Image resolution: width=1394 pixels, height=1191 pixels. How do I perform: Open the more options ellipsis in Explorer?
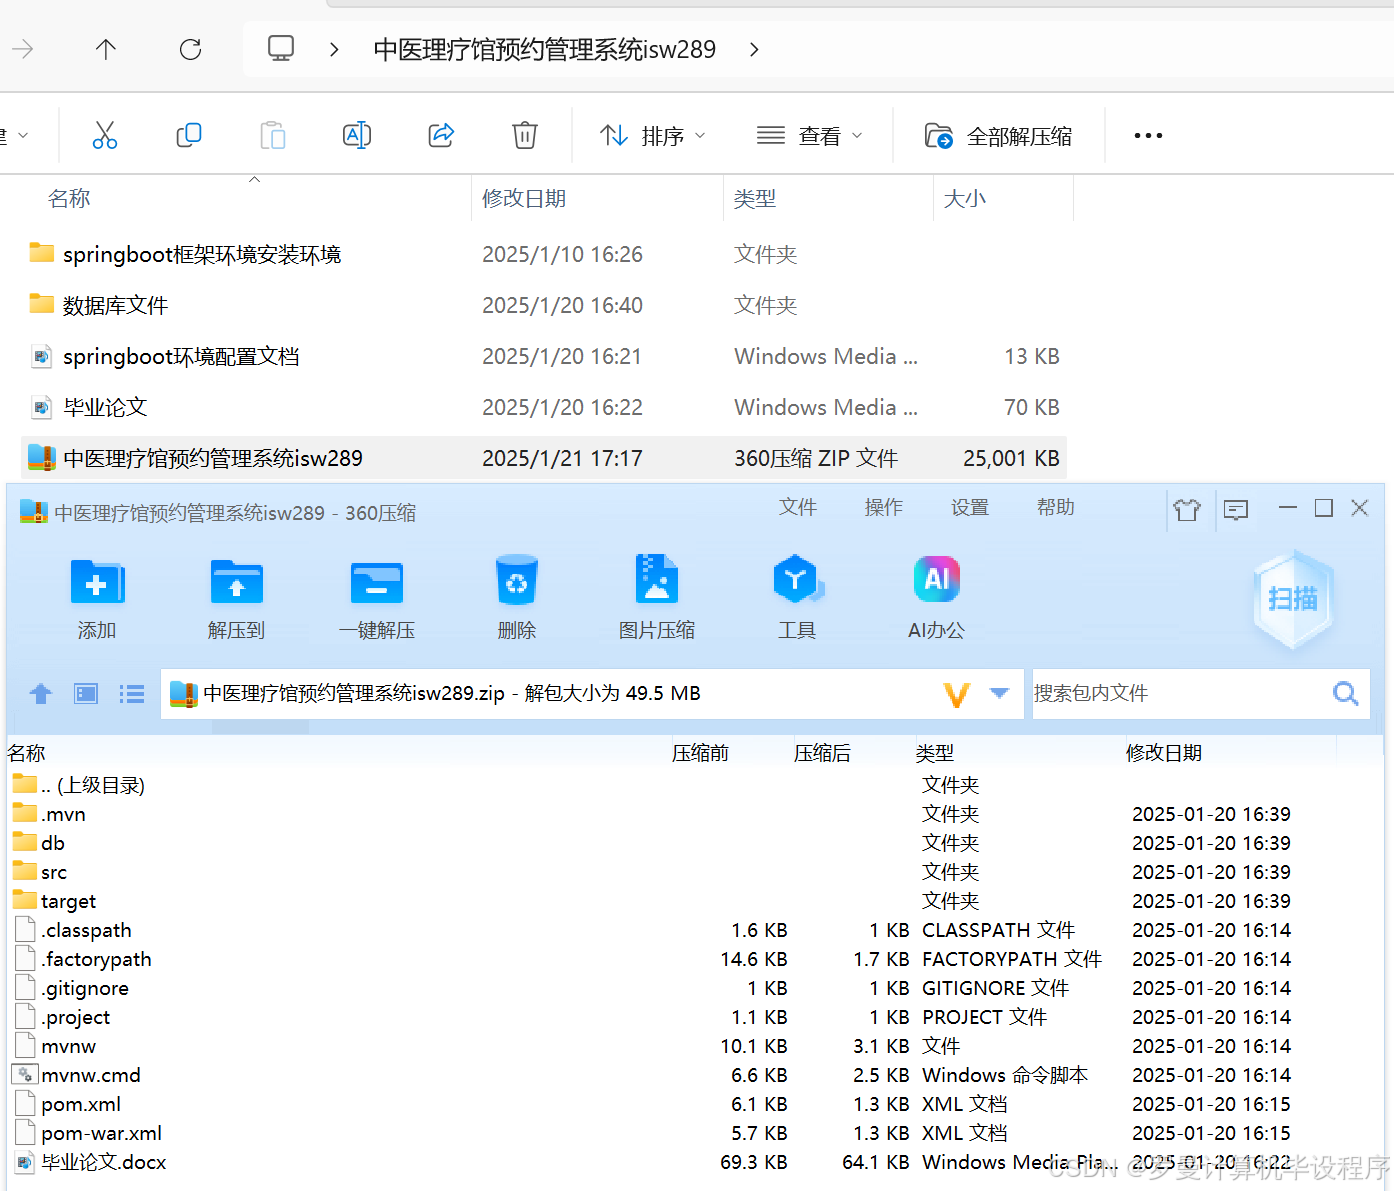1148,135
